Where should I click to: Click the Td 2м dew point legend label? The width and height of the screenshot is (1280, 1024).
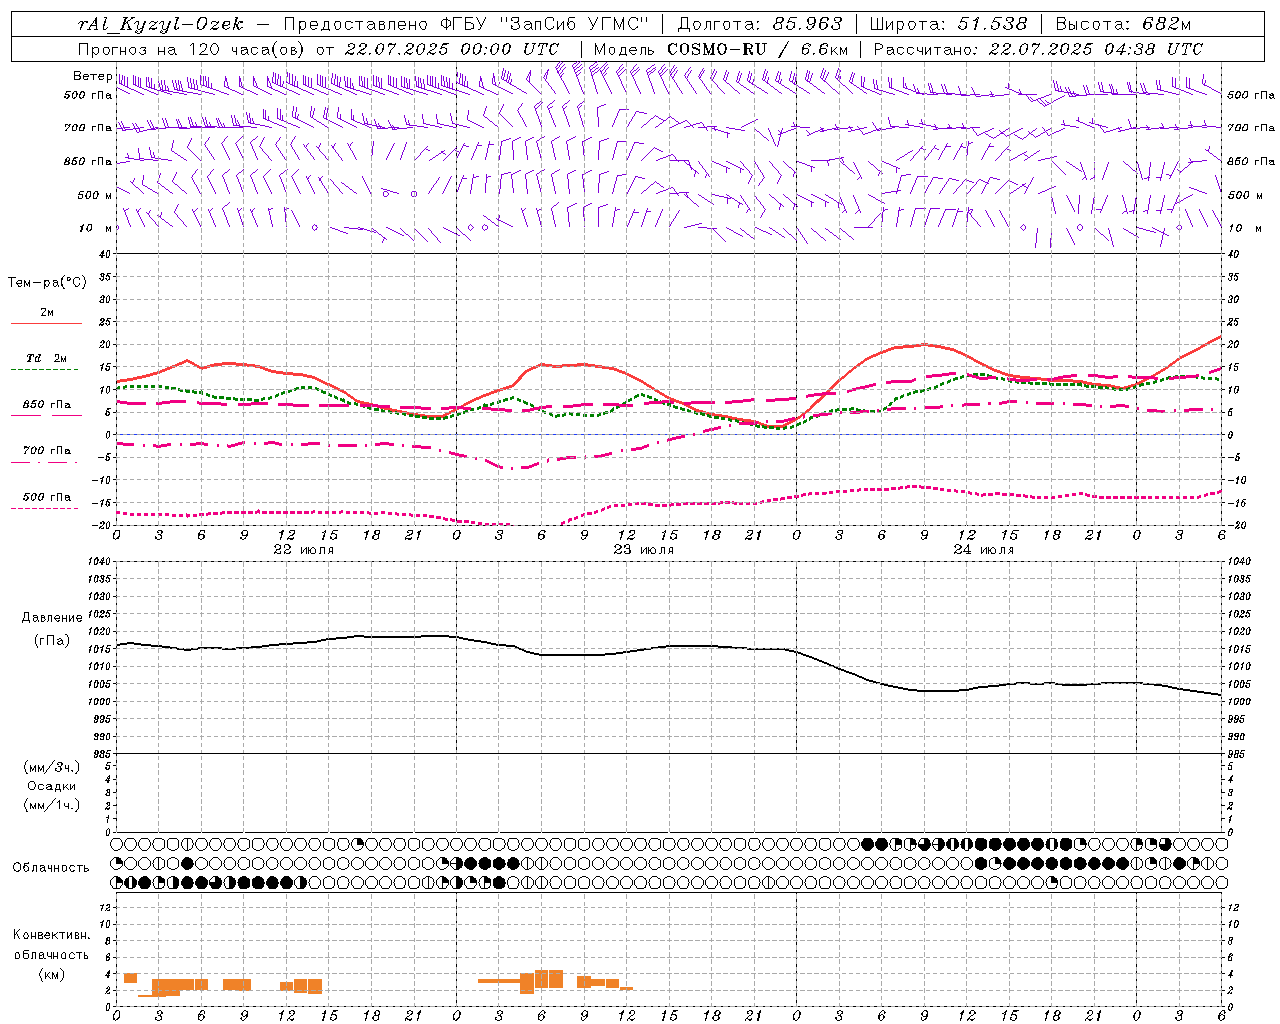click(47, 358)
